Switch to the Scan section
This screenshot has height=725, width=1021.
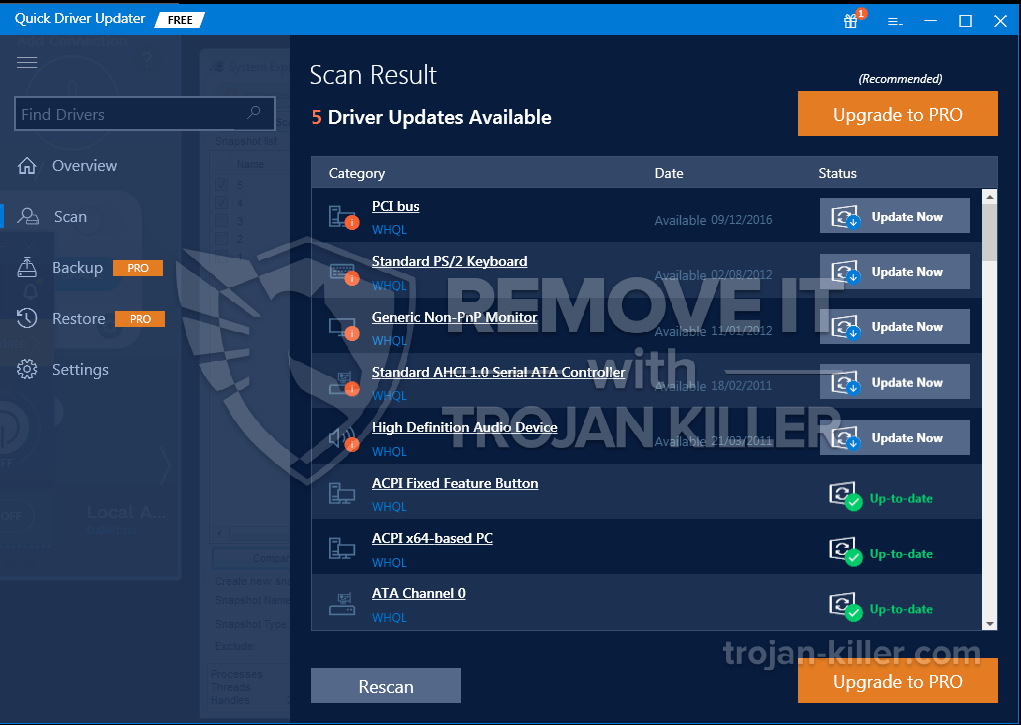click(x=70, y=216)
